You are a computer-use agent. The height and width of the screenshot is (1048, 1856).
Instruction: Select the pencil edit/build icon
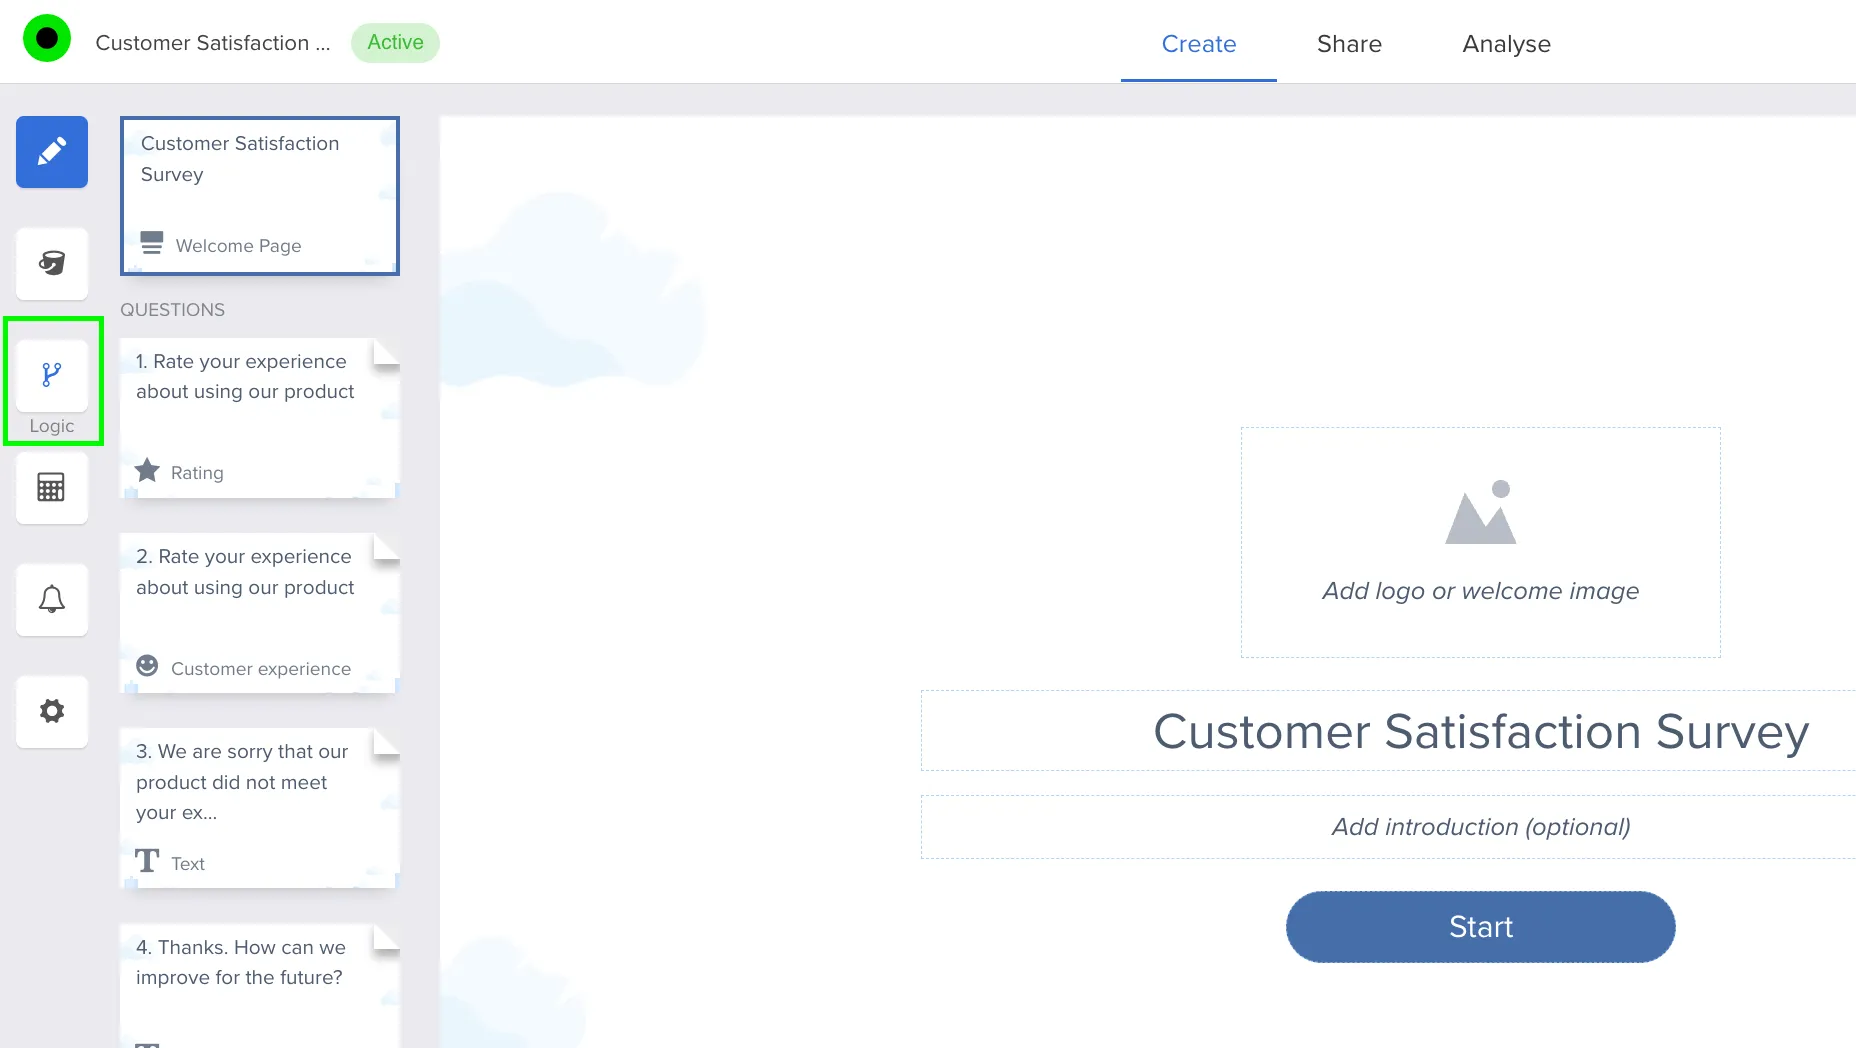coord(52,152)
